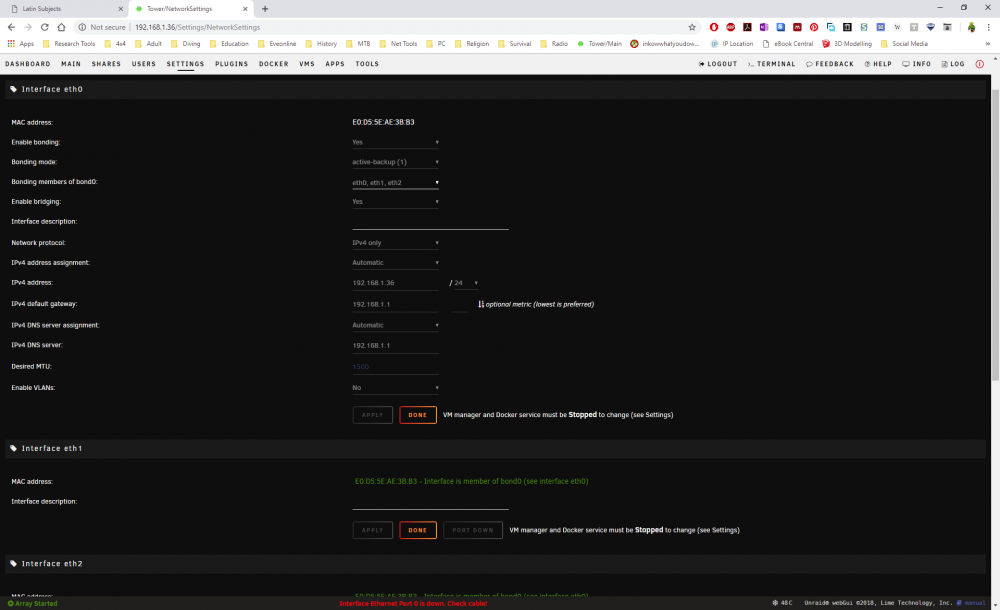Click the page vertical scrollbar
The width and height of the screenshot is (1000, 610).
(996, 235)
